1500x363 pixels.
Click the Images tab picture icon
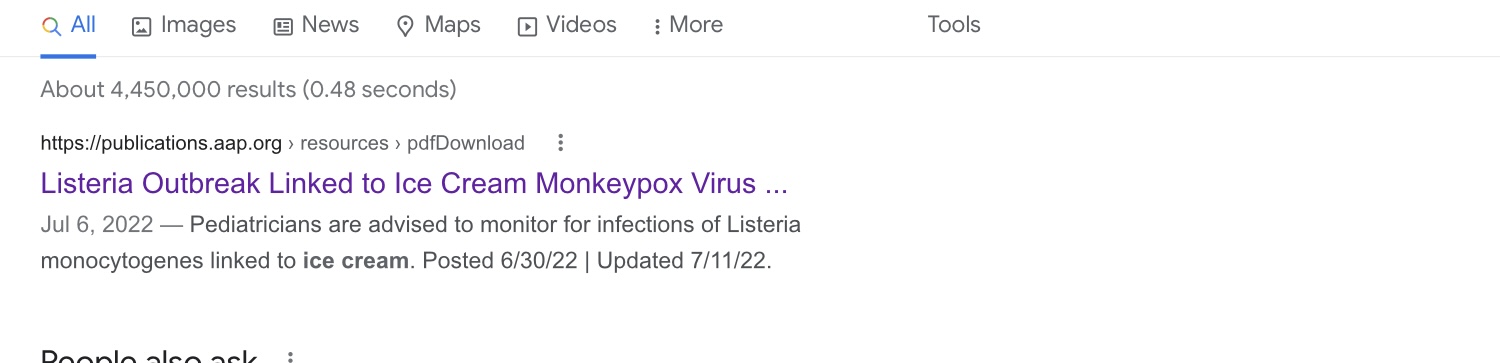click(142, 27)
